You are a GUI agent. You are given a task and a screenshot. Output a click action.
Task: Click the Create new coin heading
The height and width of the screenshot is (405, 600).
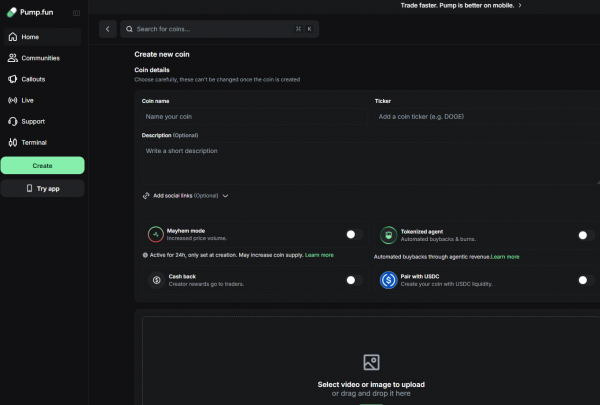click(x=162, y=54)
